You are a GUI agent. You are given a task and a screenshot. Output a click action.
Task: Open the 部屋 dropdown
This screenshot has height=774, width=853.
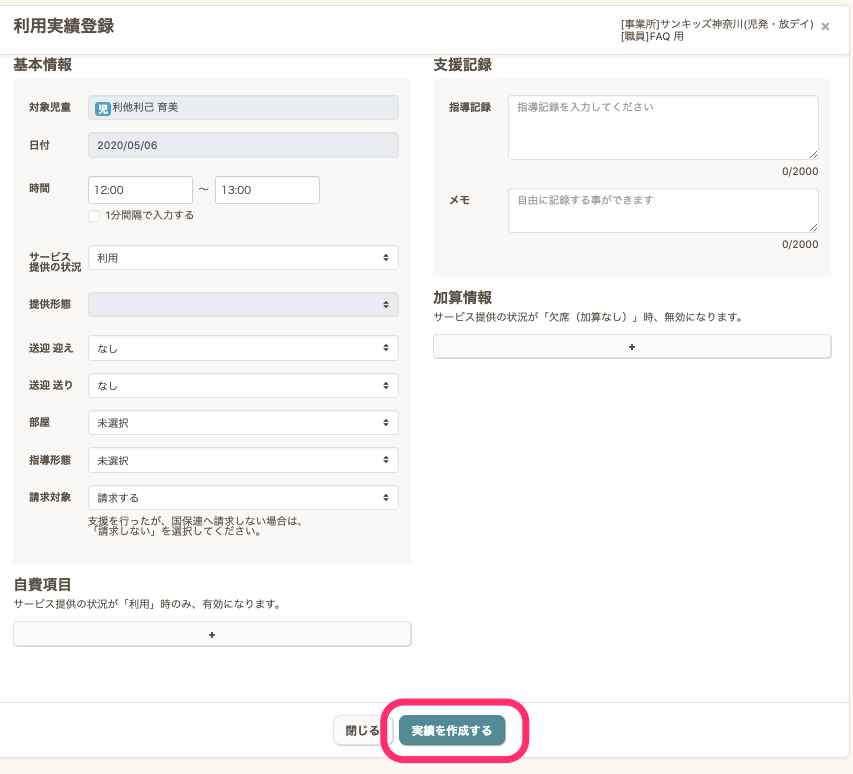pos(243,423)
